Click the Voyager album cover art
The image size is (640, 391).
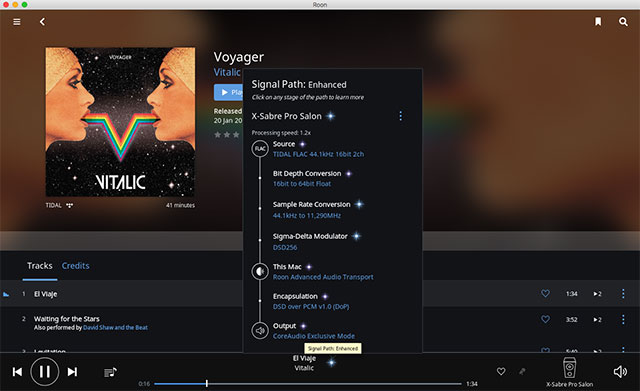(120, 122)
